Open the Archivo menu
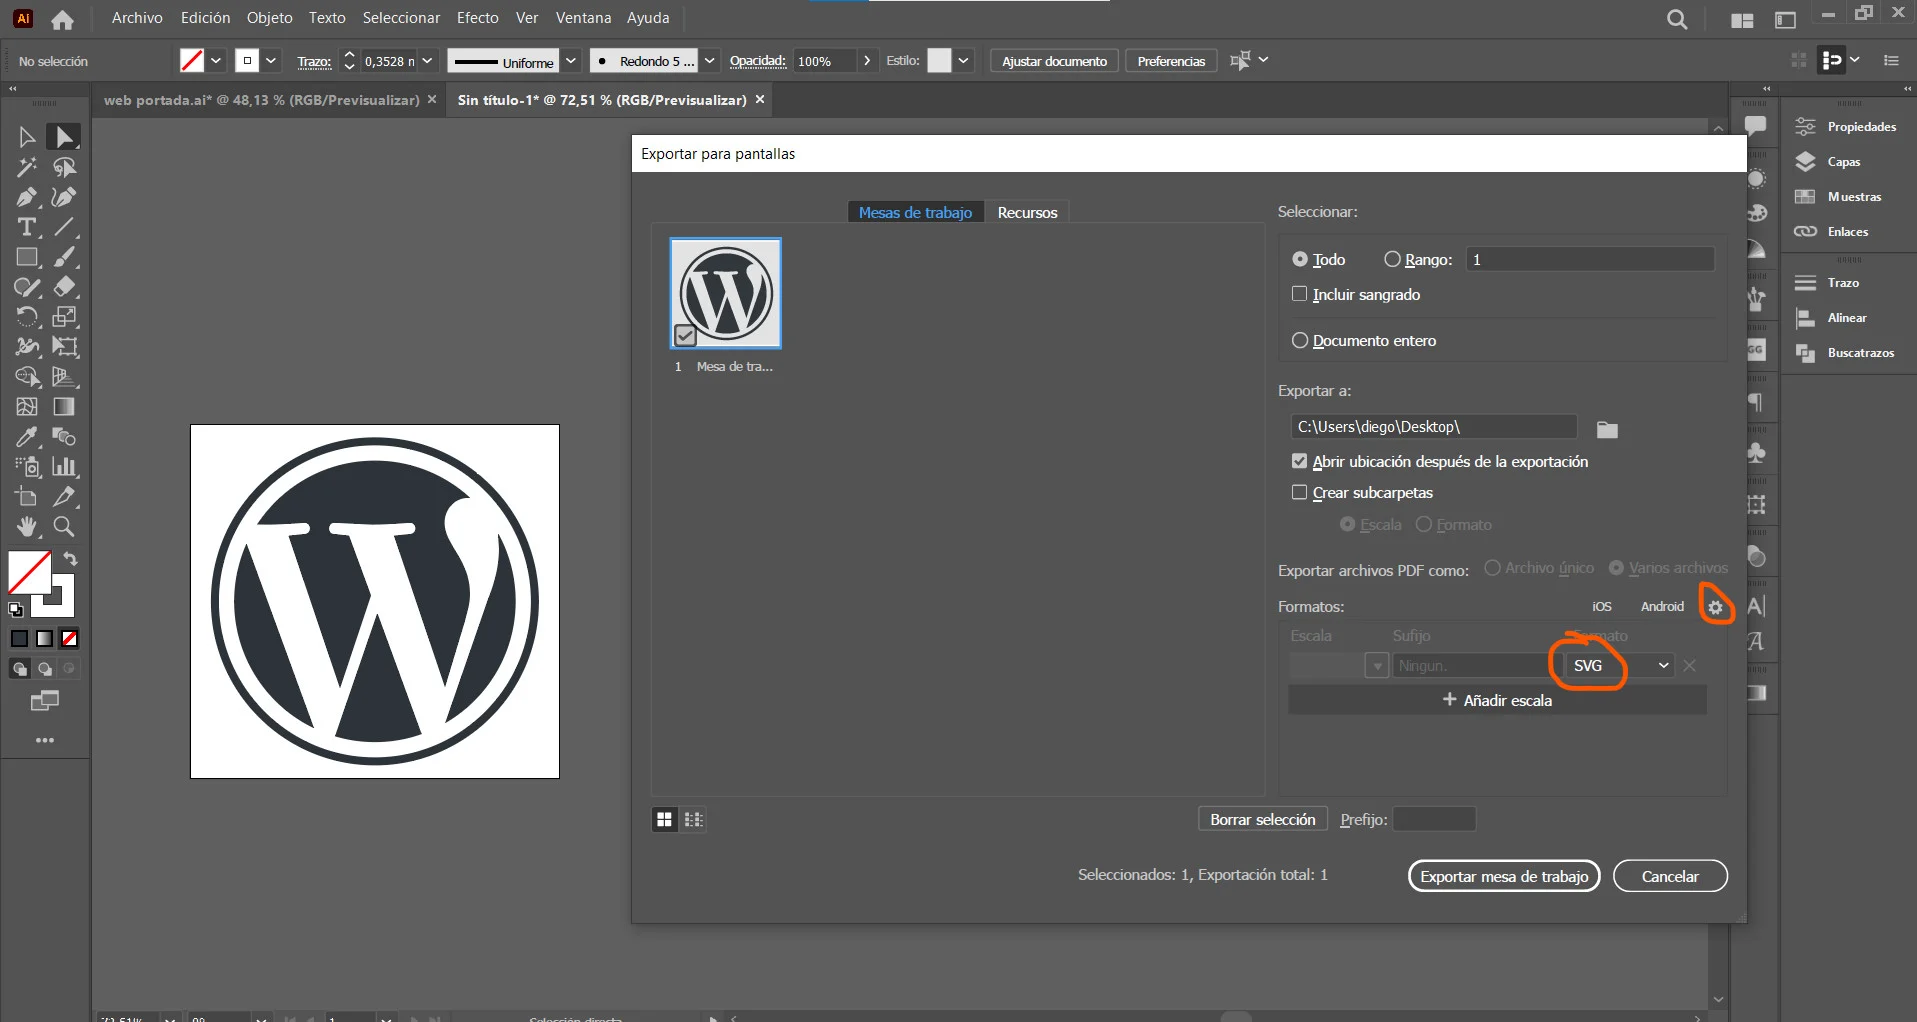 click(x=137, y=18)
